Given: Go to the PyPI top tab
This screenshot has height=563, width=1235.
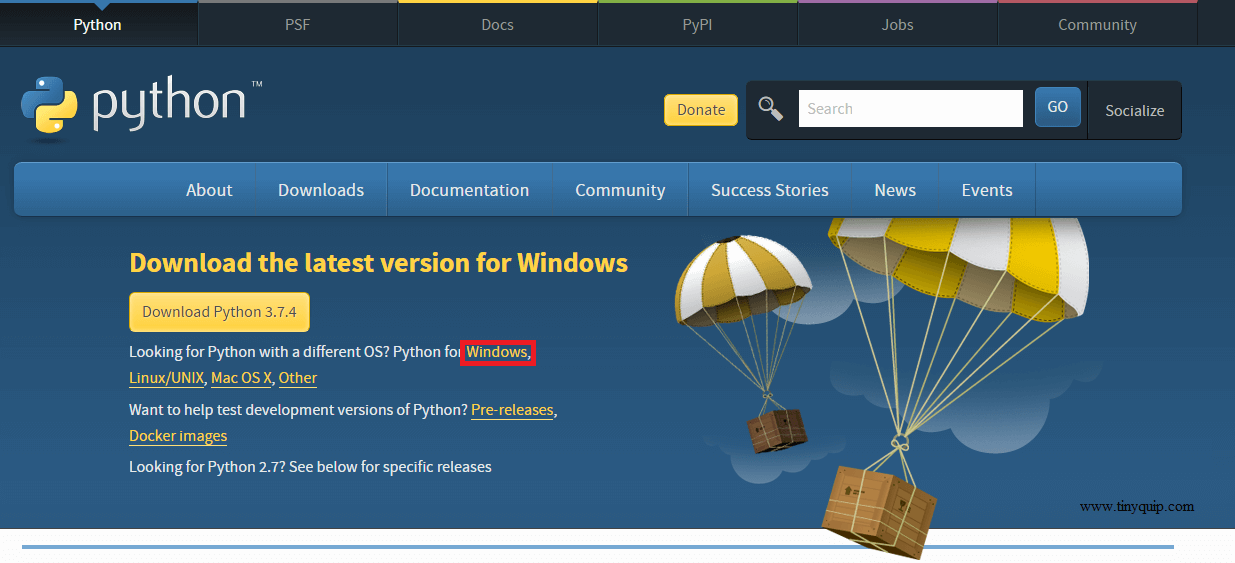Looking at the screenshot, I should 698,24.
